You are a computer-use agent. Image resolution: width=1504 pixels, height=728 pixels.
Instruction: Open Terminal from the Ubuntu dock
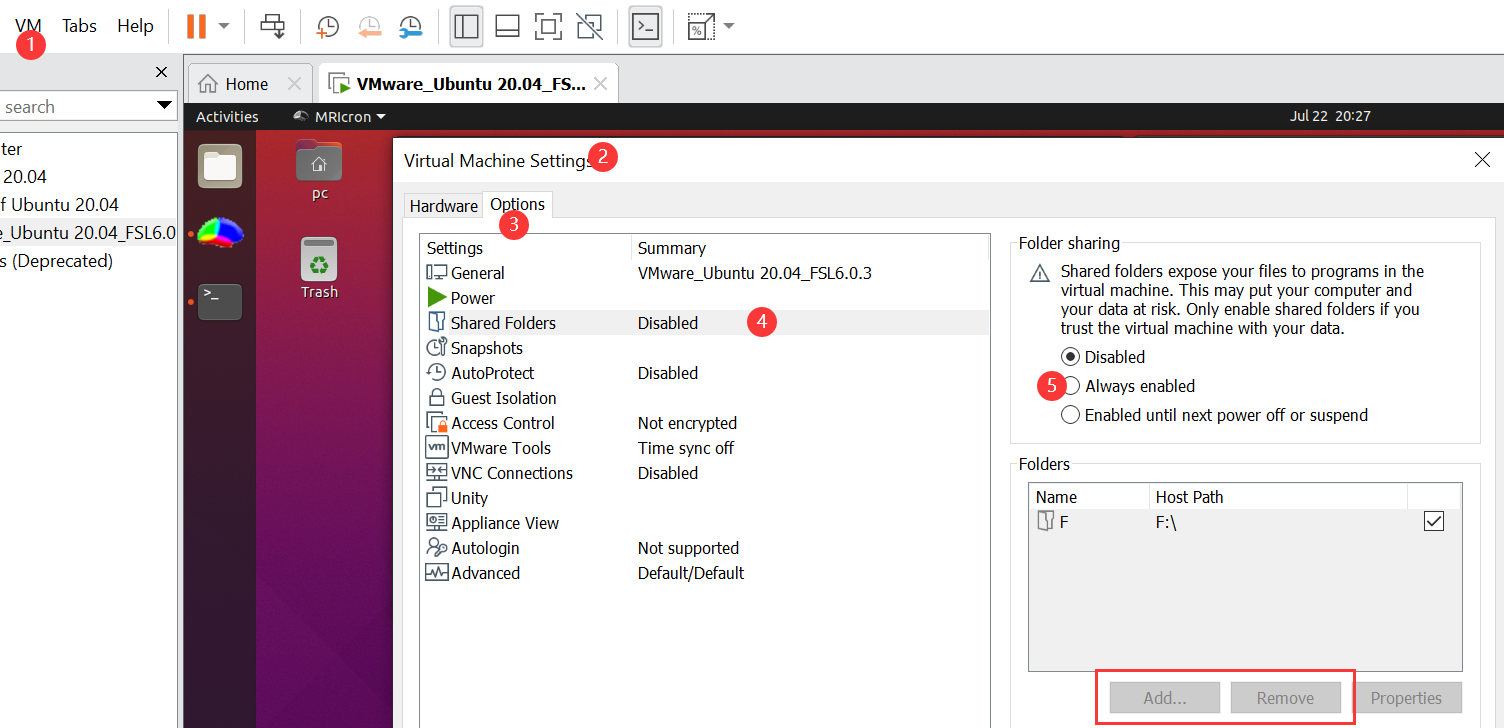pos(220,302)
